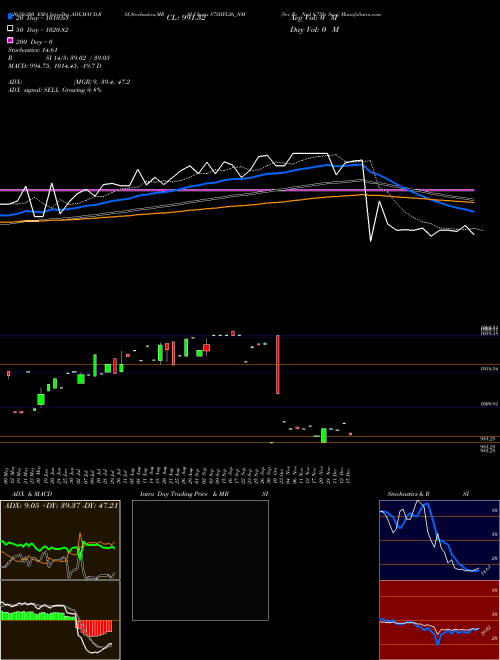This screenshot has height=660, width=500.
Task: Click the '(MGR) 9, 39.4, 47.2' values
Action: 101,82
